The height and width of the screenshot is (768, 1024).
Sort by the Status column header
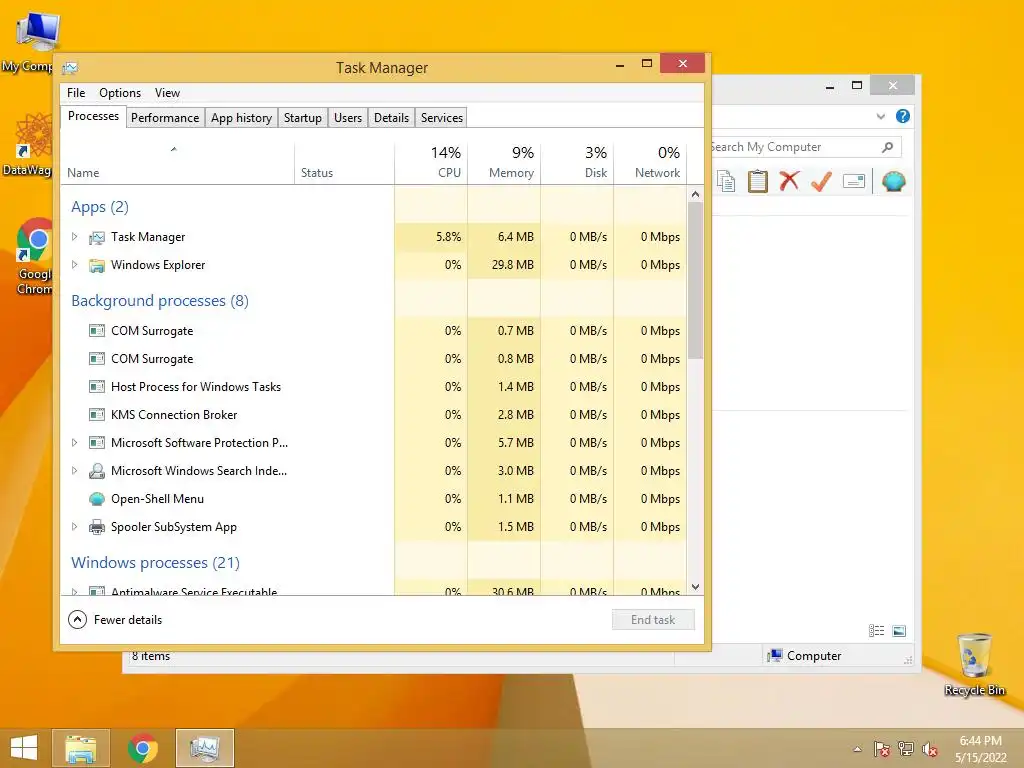344,161
